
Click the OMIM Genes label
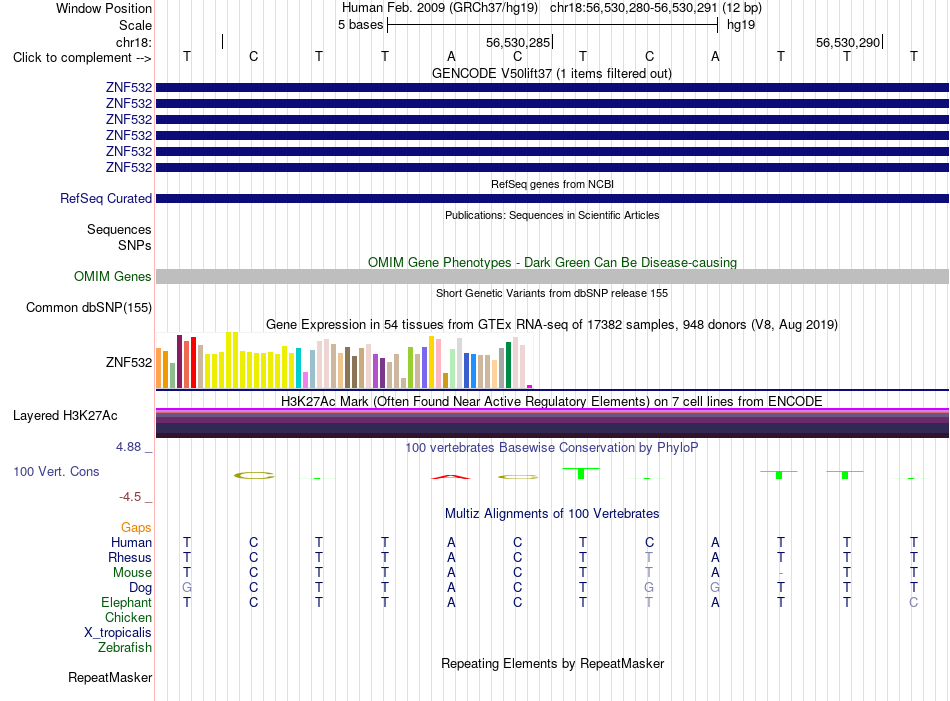tap(112, 276)
